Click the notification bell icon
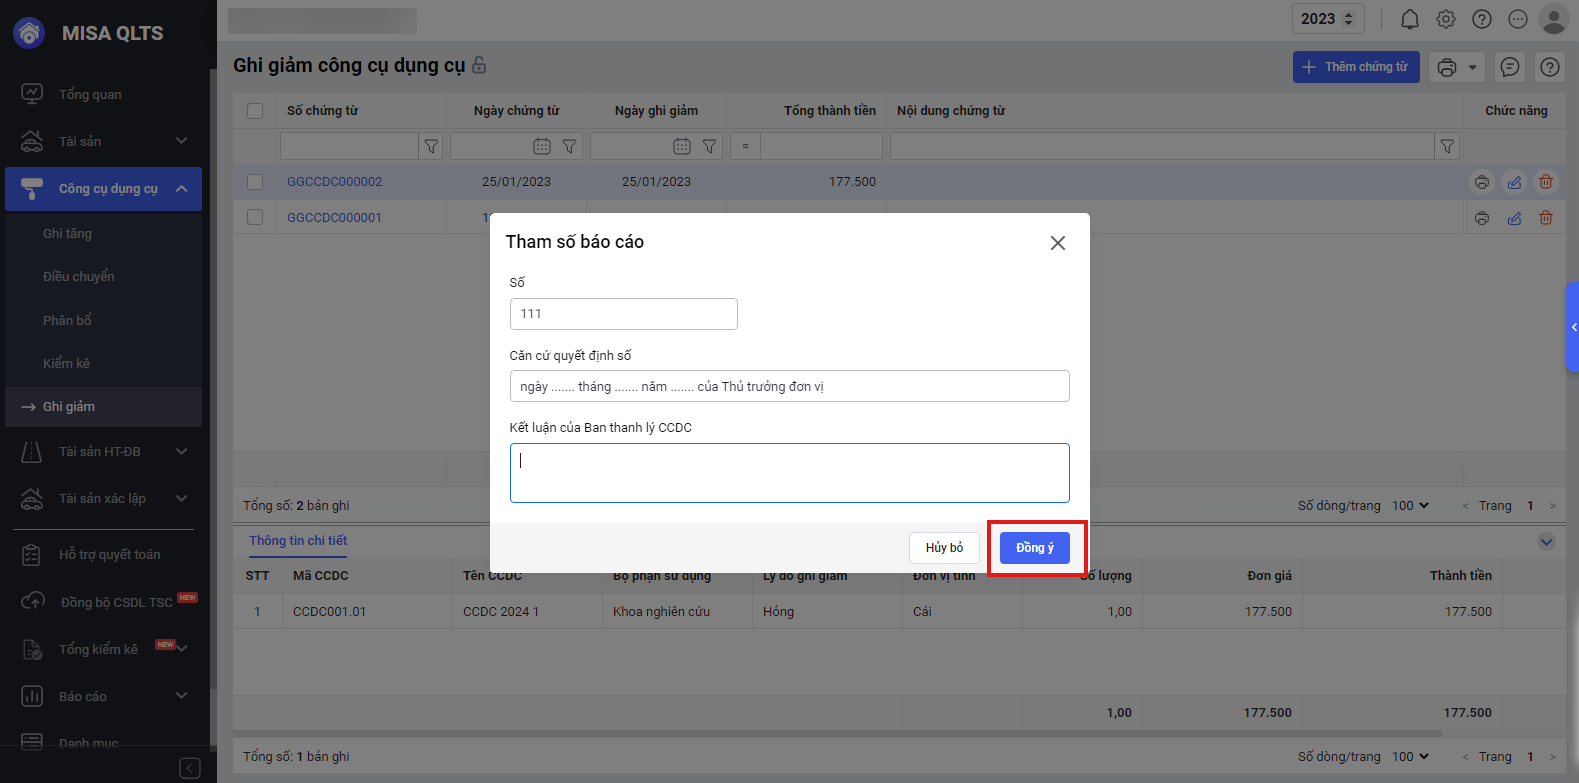 1409,19
